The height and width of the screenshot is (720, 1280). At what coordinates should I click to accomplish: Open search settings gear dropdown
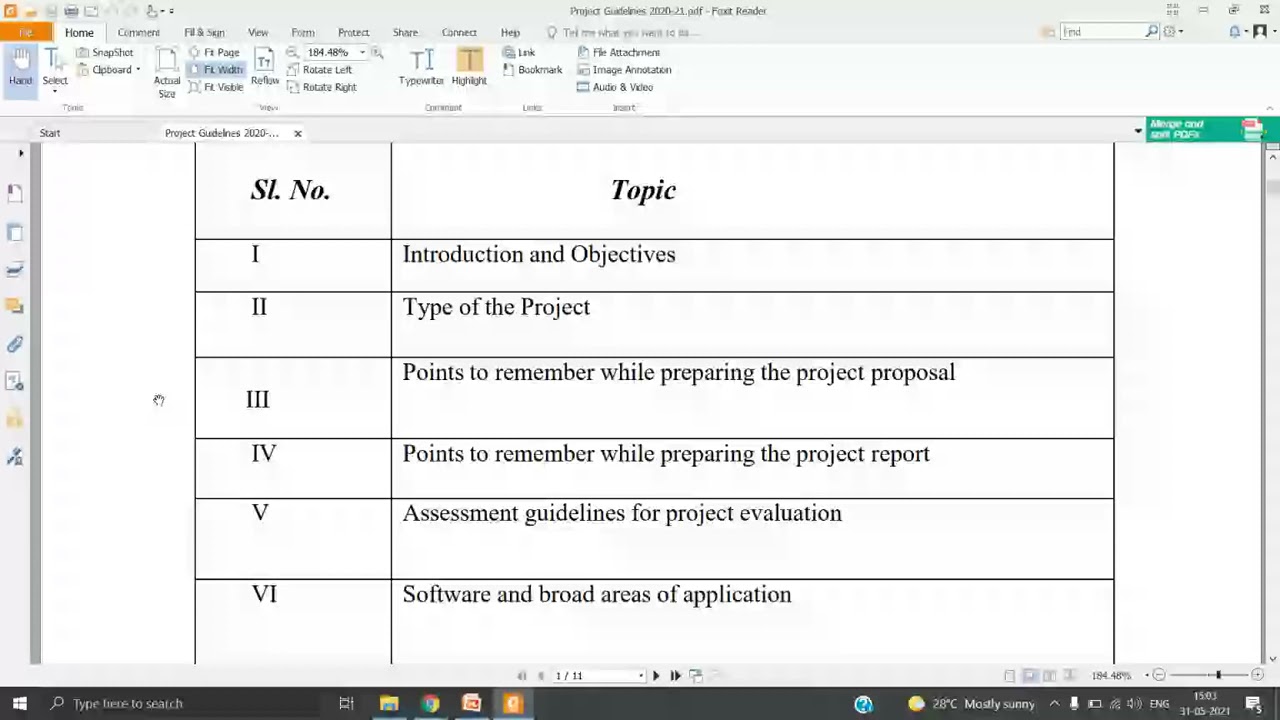tap(1173, 32)
